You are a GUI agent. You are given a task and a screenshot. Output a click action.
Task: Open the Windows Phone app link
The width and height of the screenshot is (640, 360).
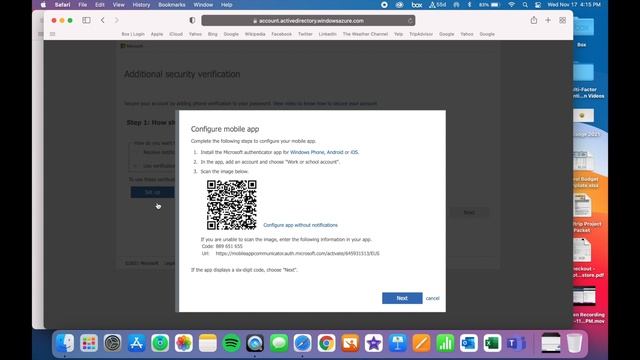point(307,152)
